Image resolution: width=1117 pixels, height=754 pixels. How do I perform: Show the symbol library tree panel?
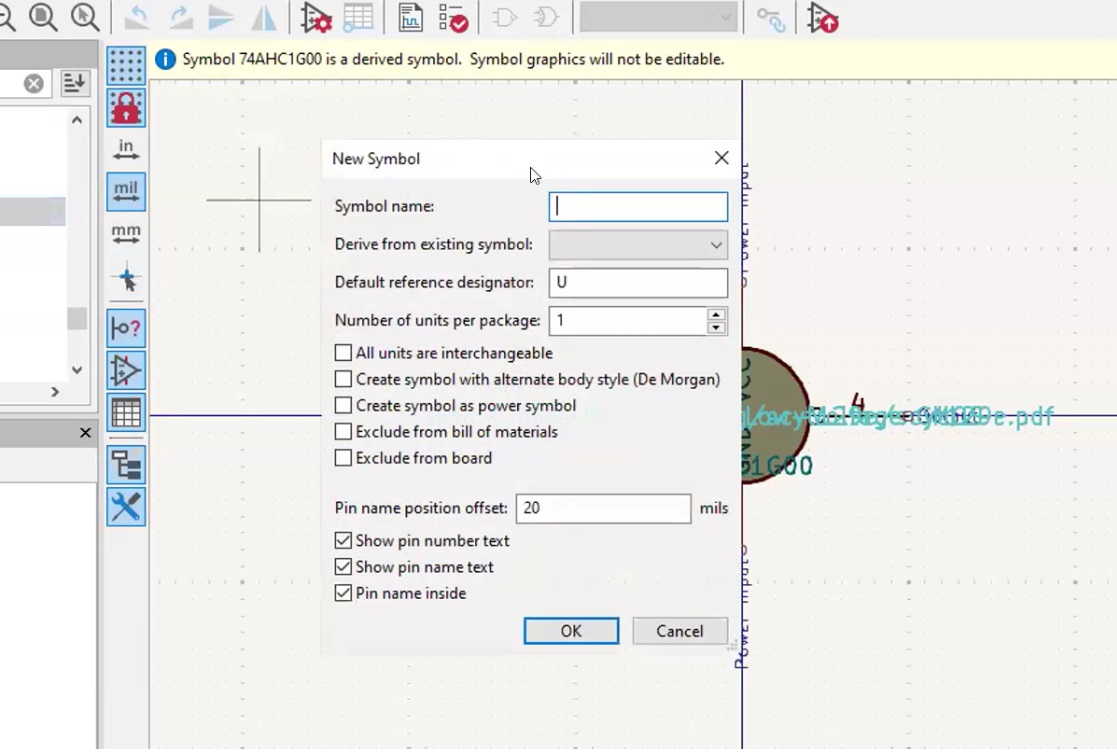click(126, 464)
